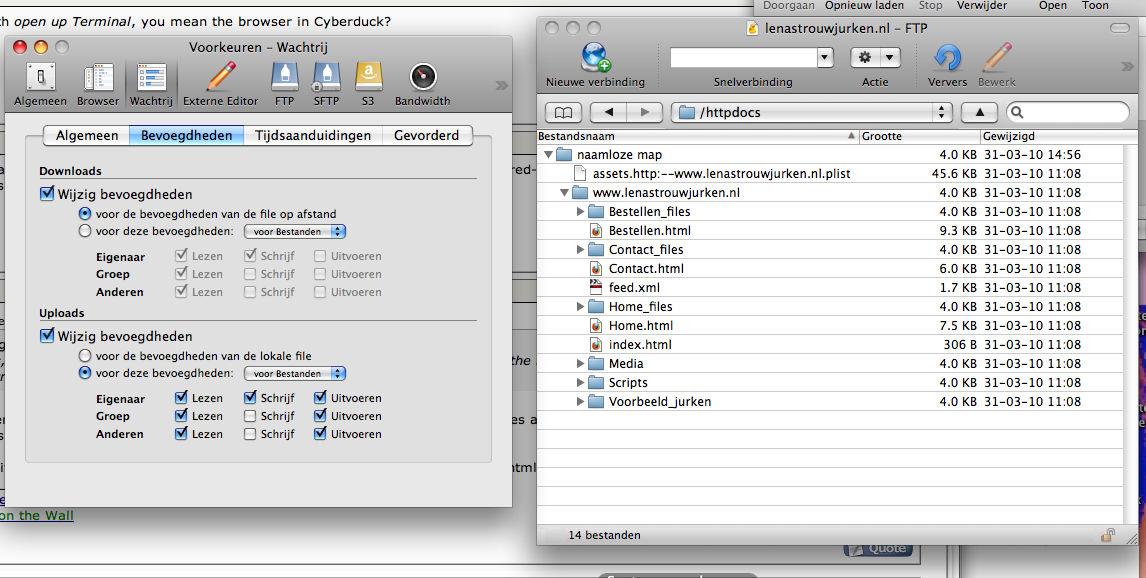Image resolution: width=1146 pixels, height=578 pixels.
Task: Go to parent folder up arrow
Action: (979, 112)
